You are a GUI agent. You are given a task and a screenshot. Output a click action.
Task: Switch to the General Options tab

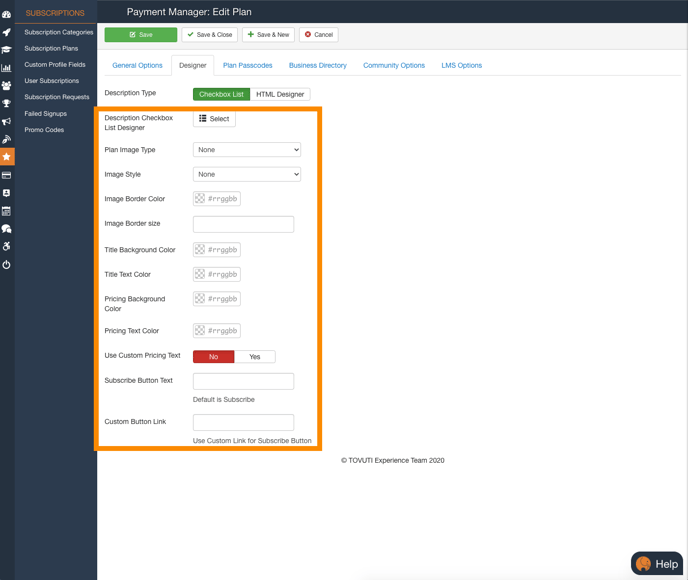click(137, 65)
